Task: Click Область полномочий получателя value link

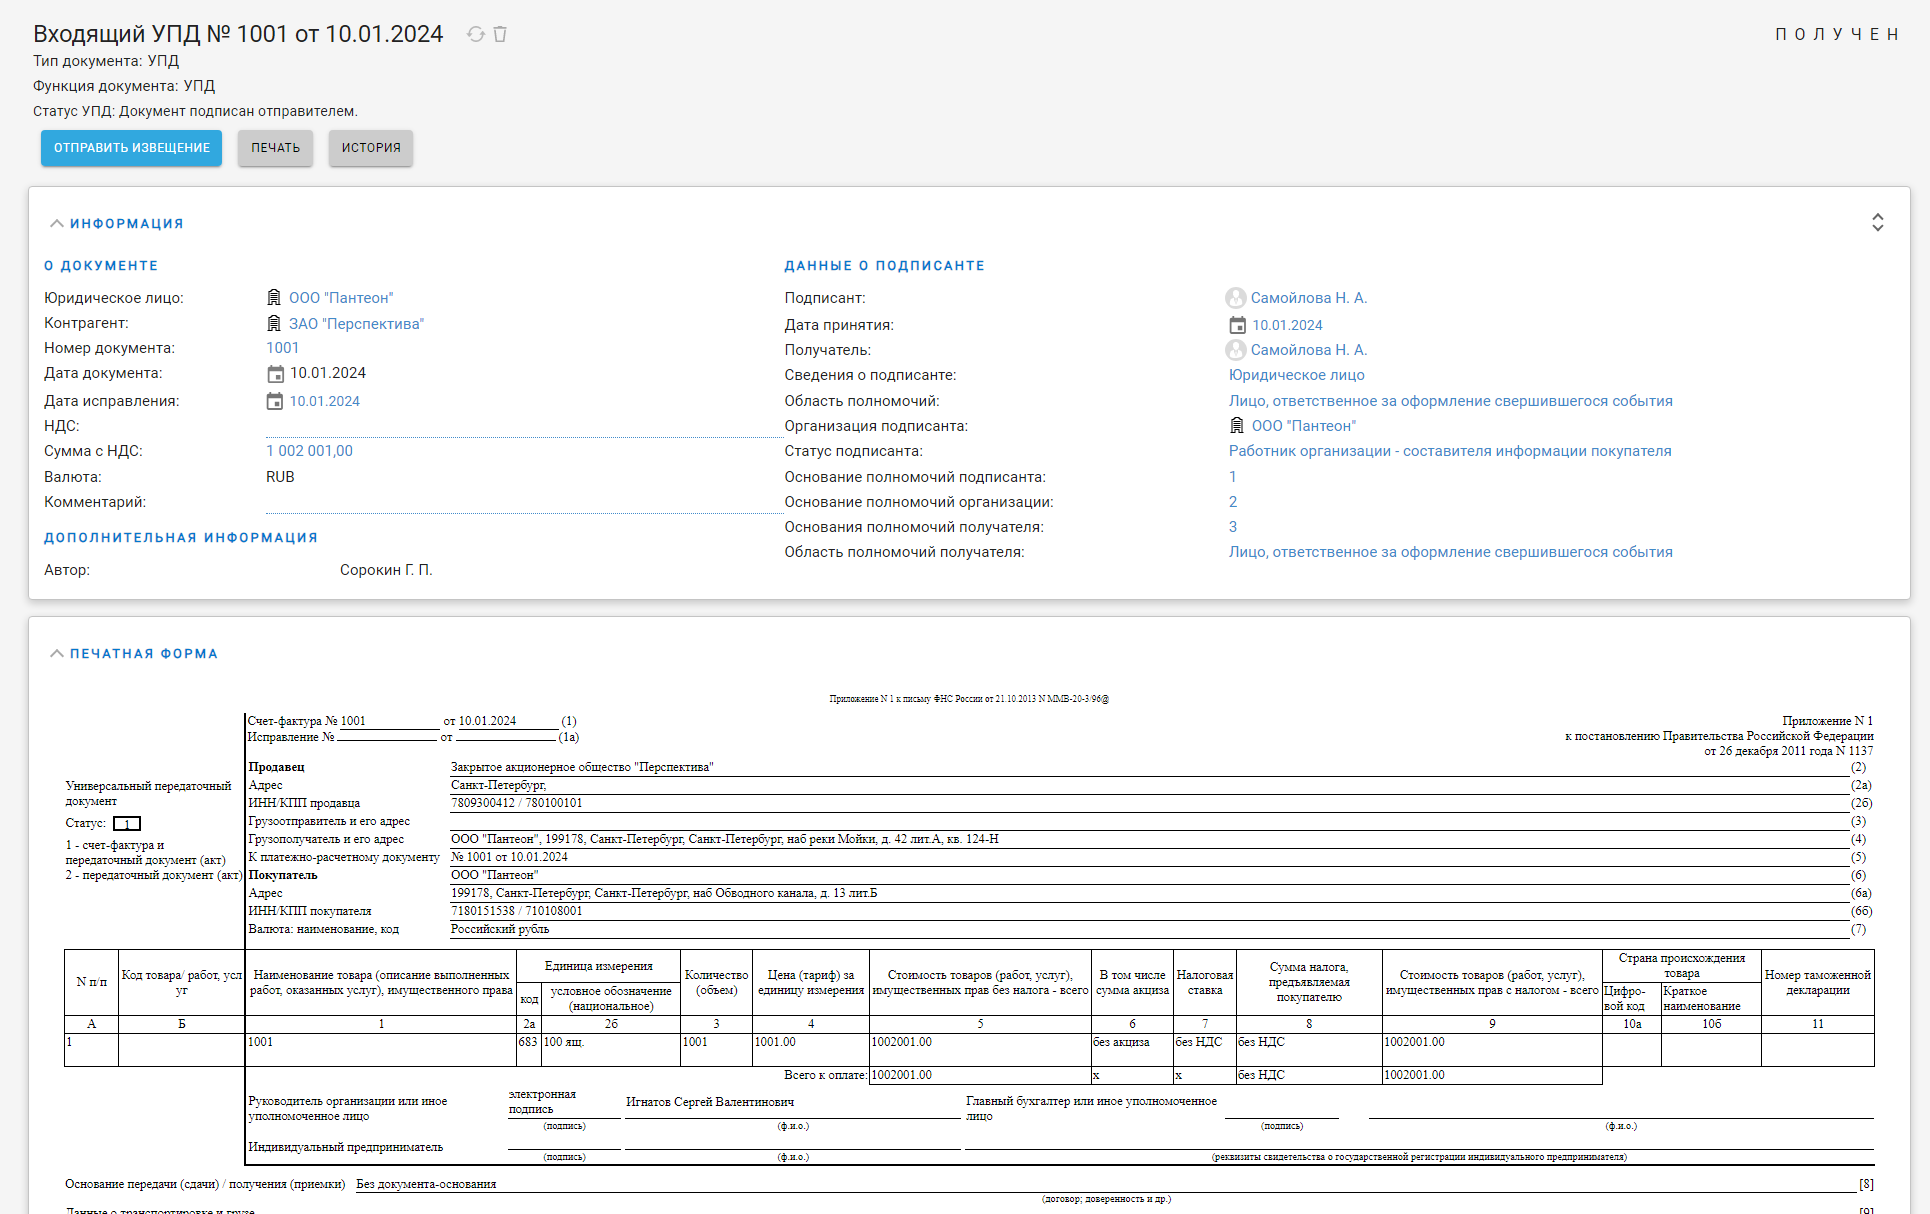Action: tap(1451, 552)
